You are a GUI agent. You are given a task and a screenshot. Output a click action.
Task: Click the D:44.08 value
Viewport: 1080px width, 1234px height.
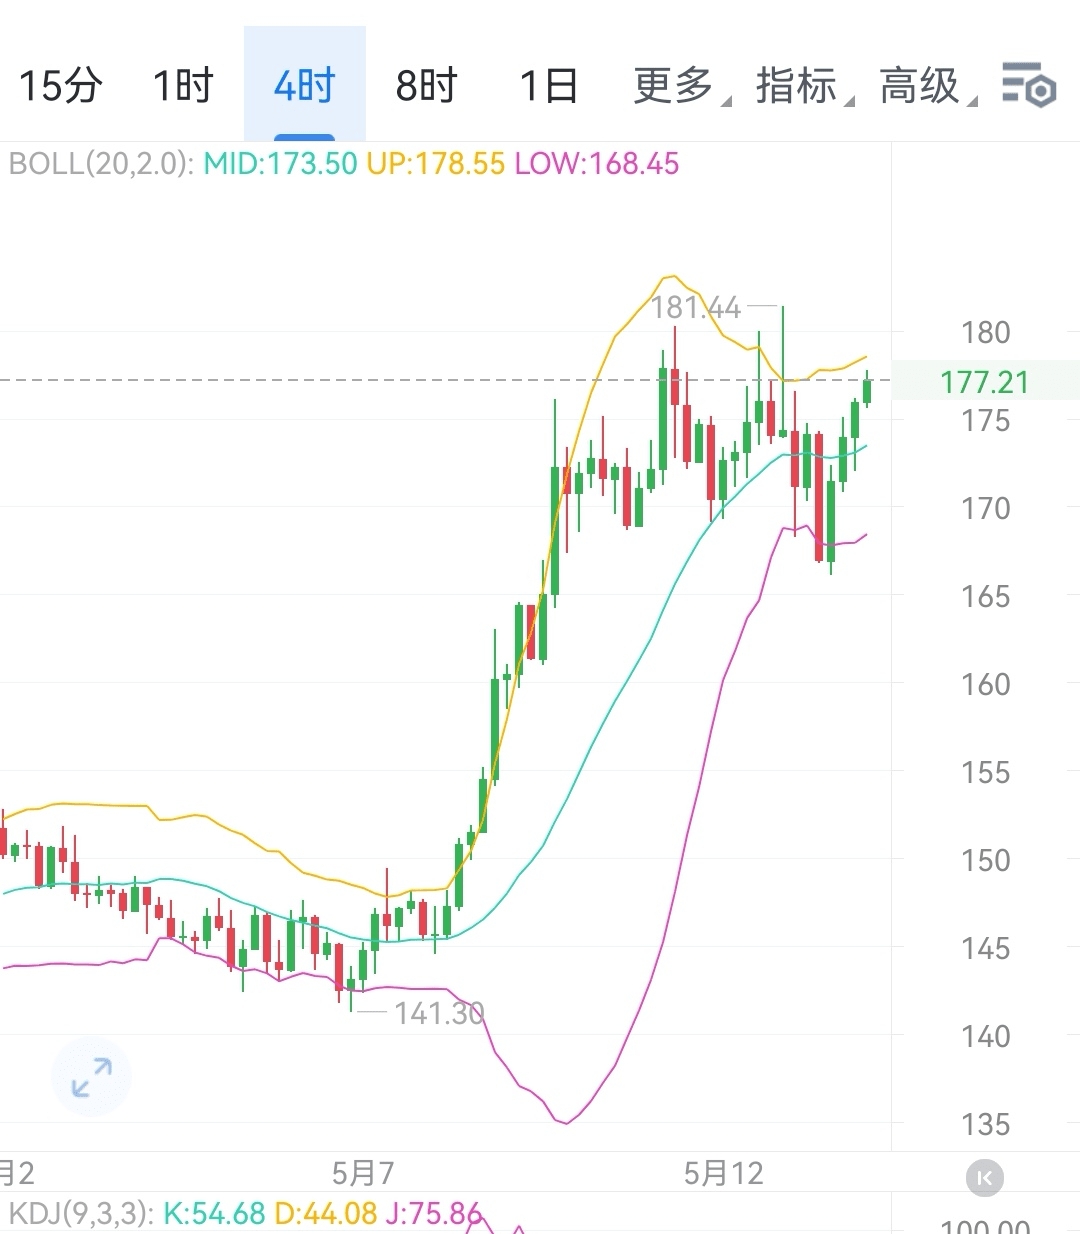326,1214
